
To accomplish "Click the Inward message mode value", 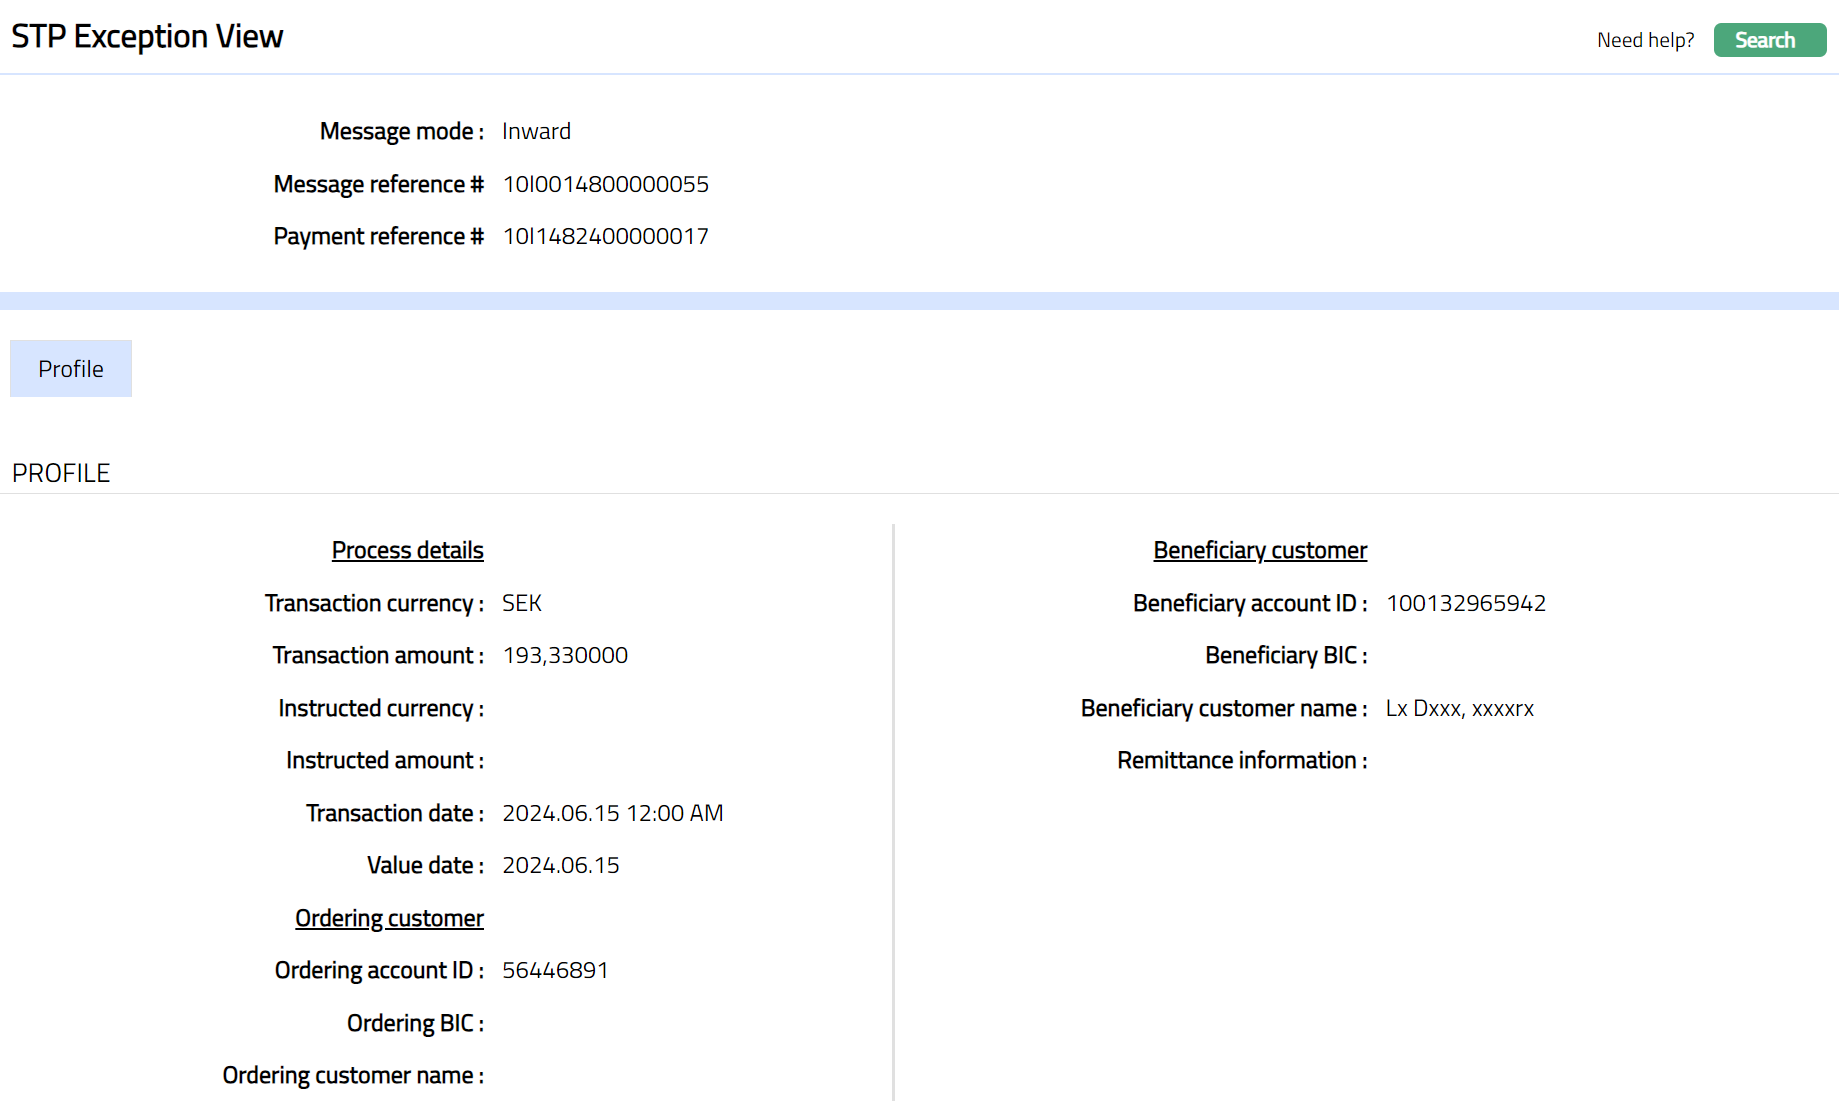I will pyautogui.click(x=536, y=132).
